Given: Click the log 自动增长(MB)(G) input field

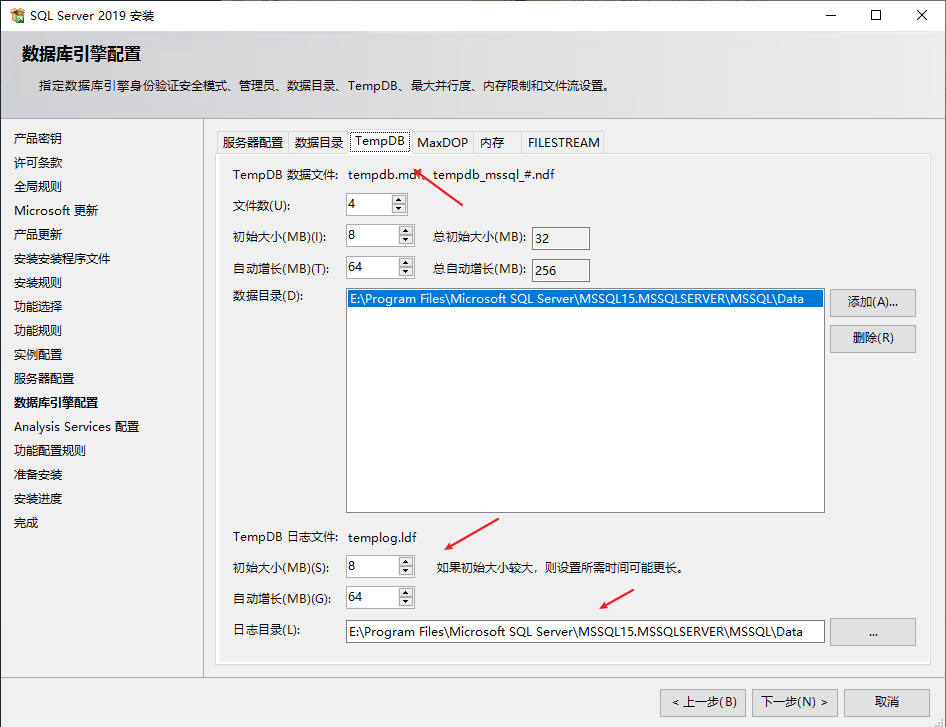Looking at the screenshot, I should tap(373, 598).
